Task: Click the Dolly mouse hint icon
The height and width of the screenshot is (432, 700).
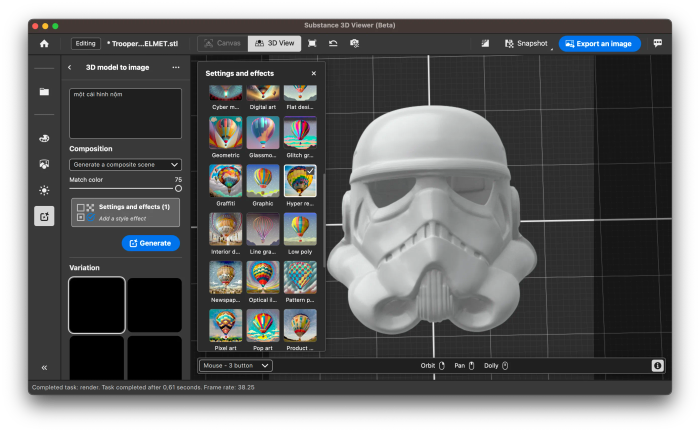Action: [x=505, y=366]
